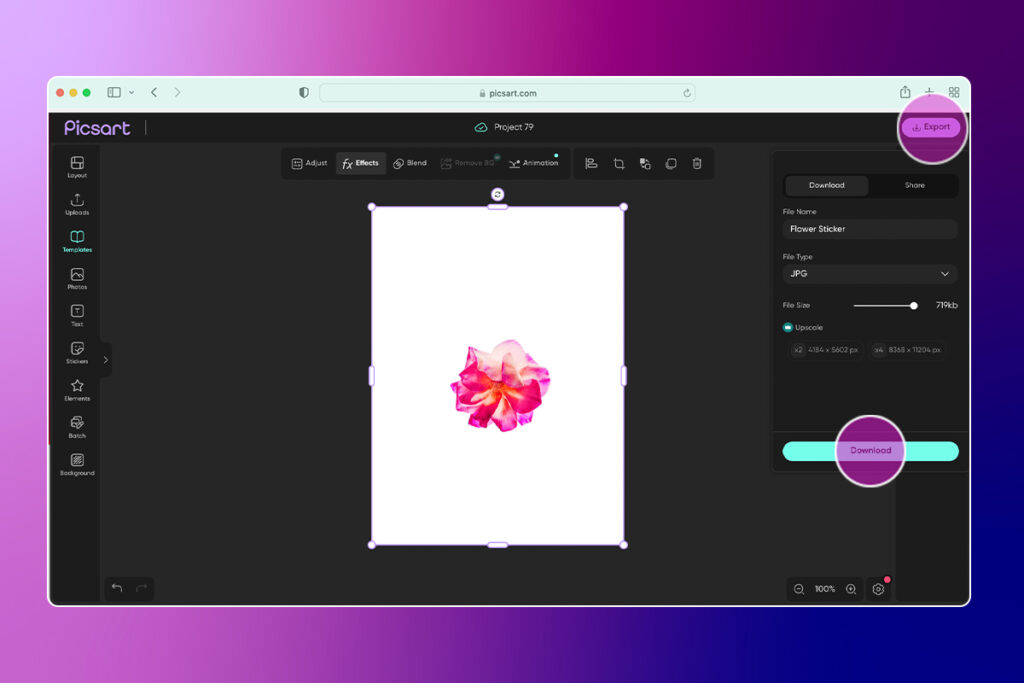The height and width of the screenshot is (683, 1024).
Task: Select the Effects tool
Action: 360,163
